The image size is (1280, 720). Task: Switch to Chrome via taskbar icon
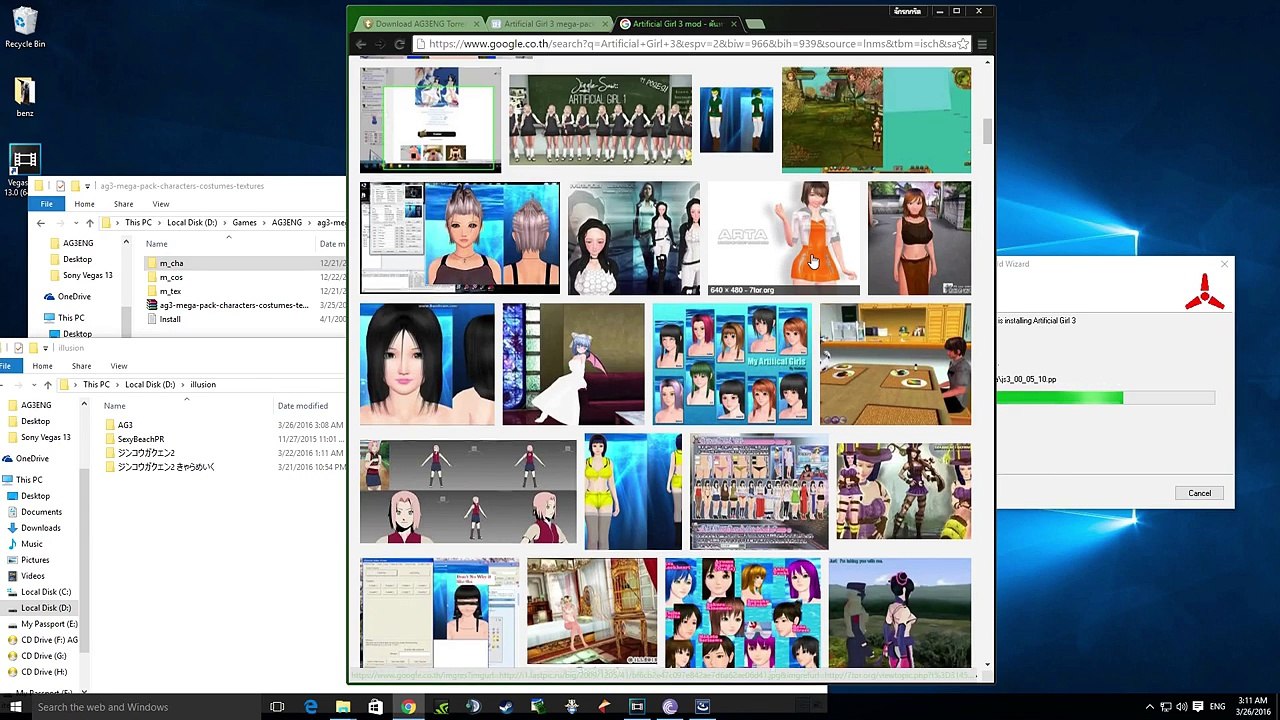click(x=408, y=707)
